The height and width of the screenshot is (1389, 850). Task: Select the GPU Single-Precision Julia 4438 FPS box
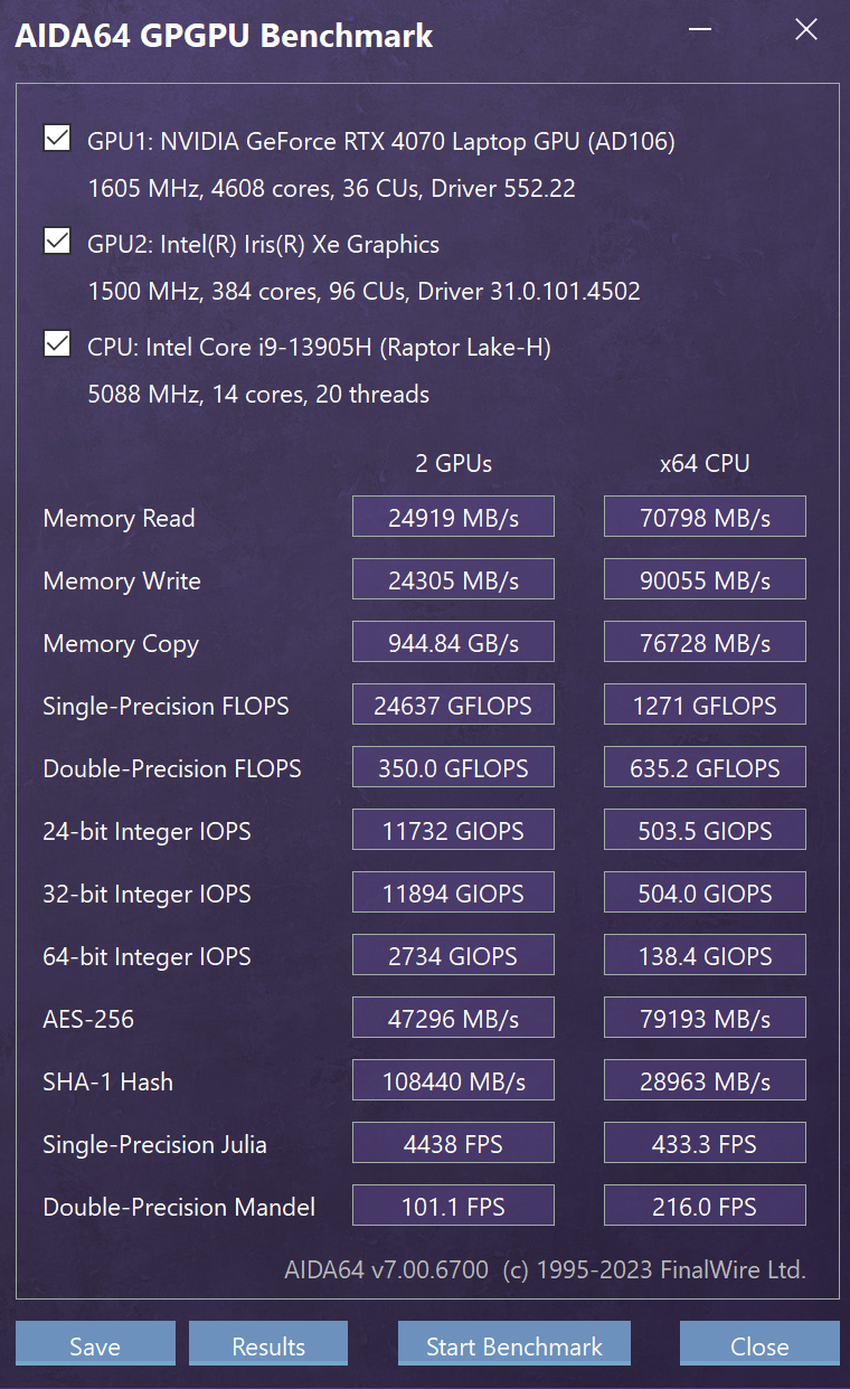453,1143
